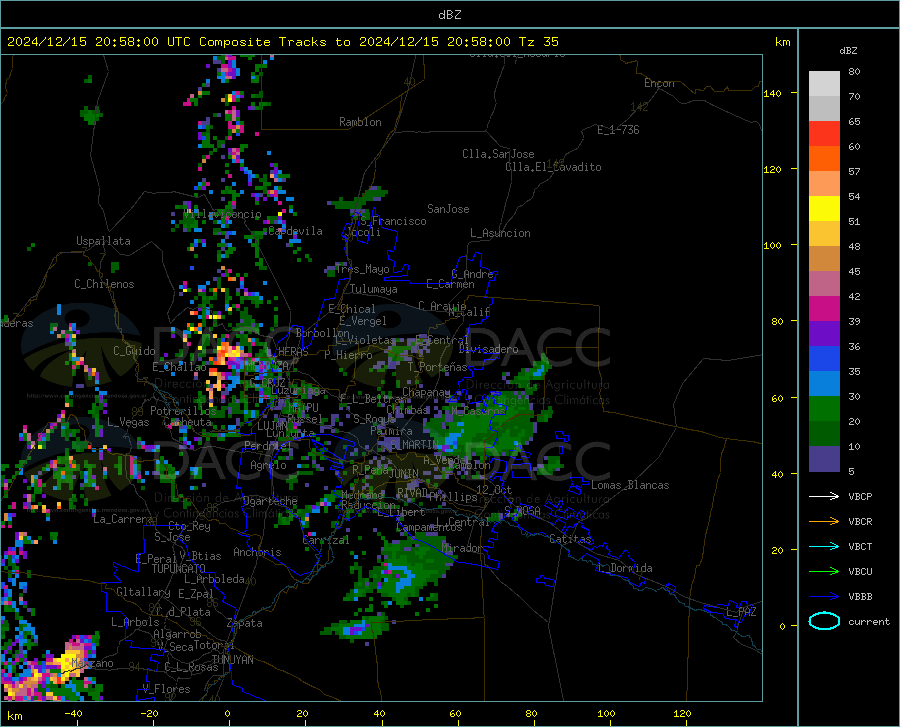900x727 pixels.
Task: Click the 'Divisadero' map label
Action: 488,349
